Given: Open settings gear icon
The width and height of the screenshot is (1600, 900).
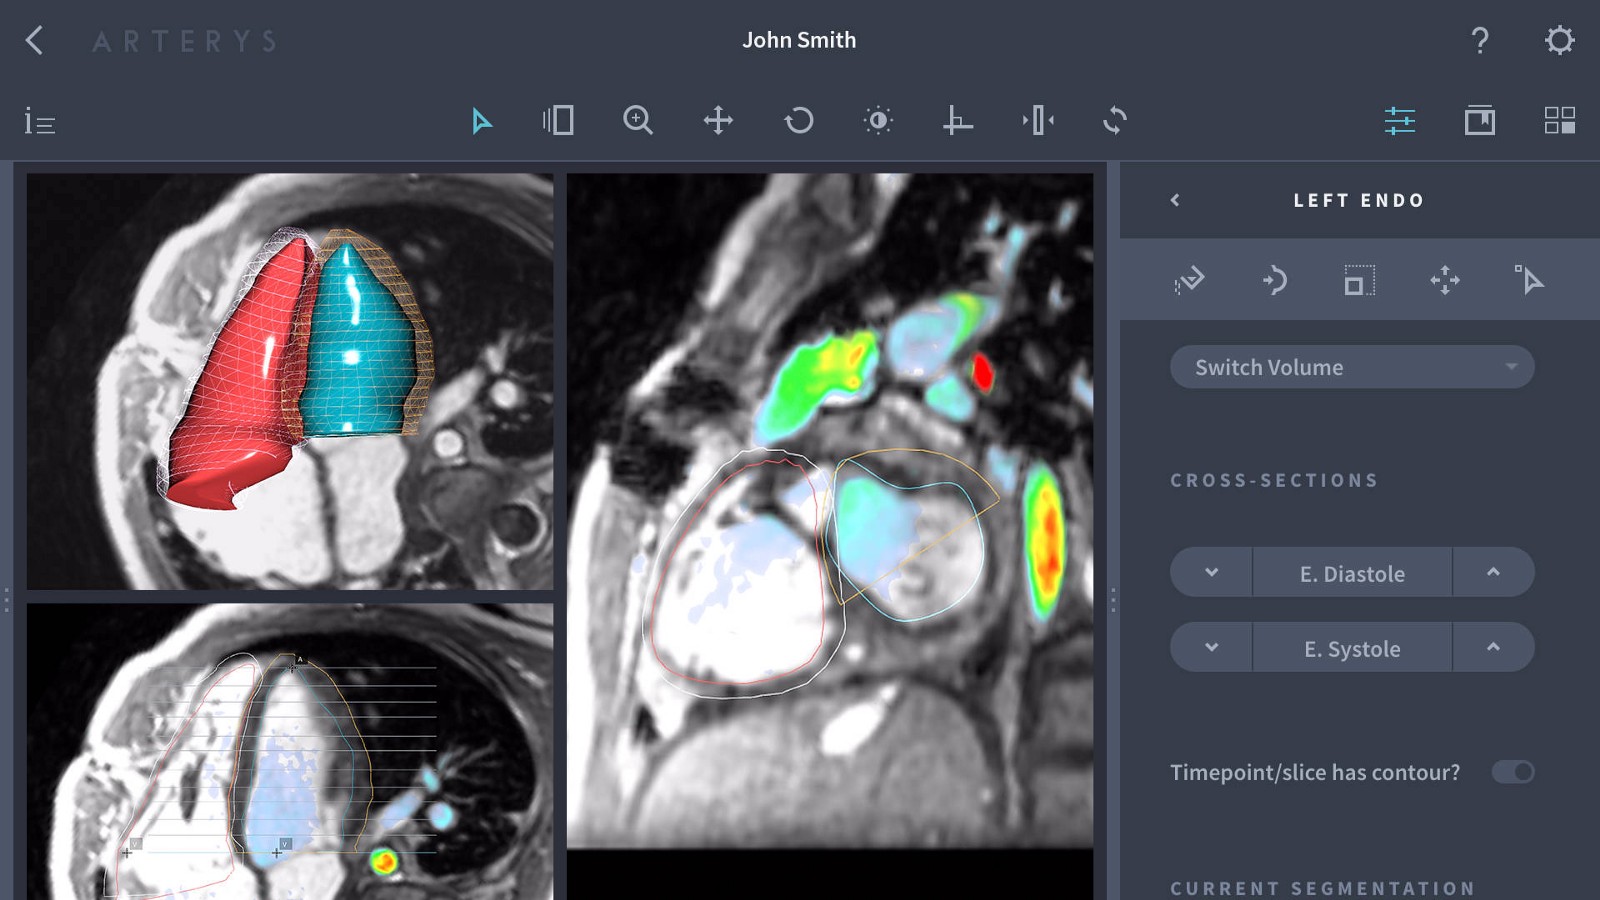Looking at the screenshot, I should (1560, 41).
